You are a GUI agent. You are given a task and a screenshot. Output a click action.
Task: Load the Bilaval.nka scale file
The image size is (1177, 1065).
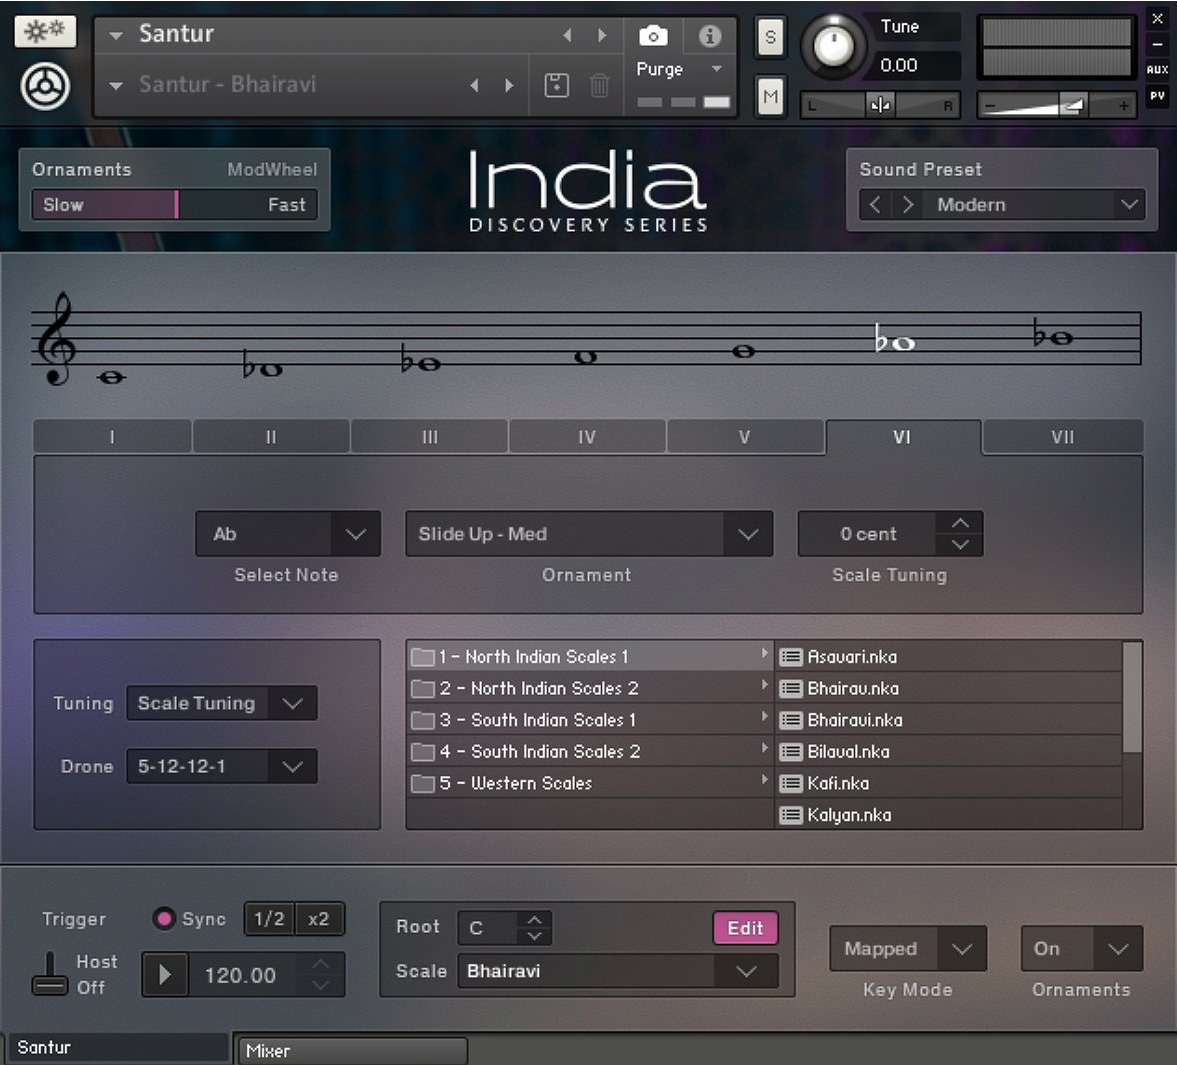(949, 751)
